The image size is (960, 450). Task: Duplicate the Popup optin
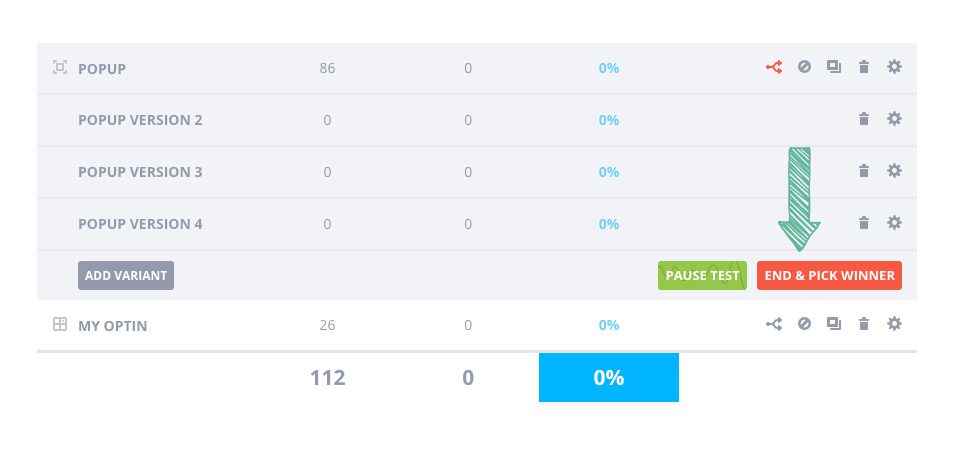pos(834,68)
